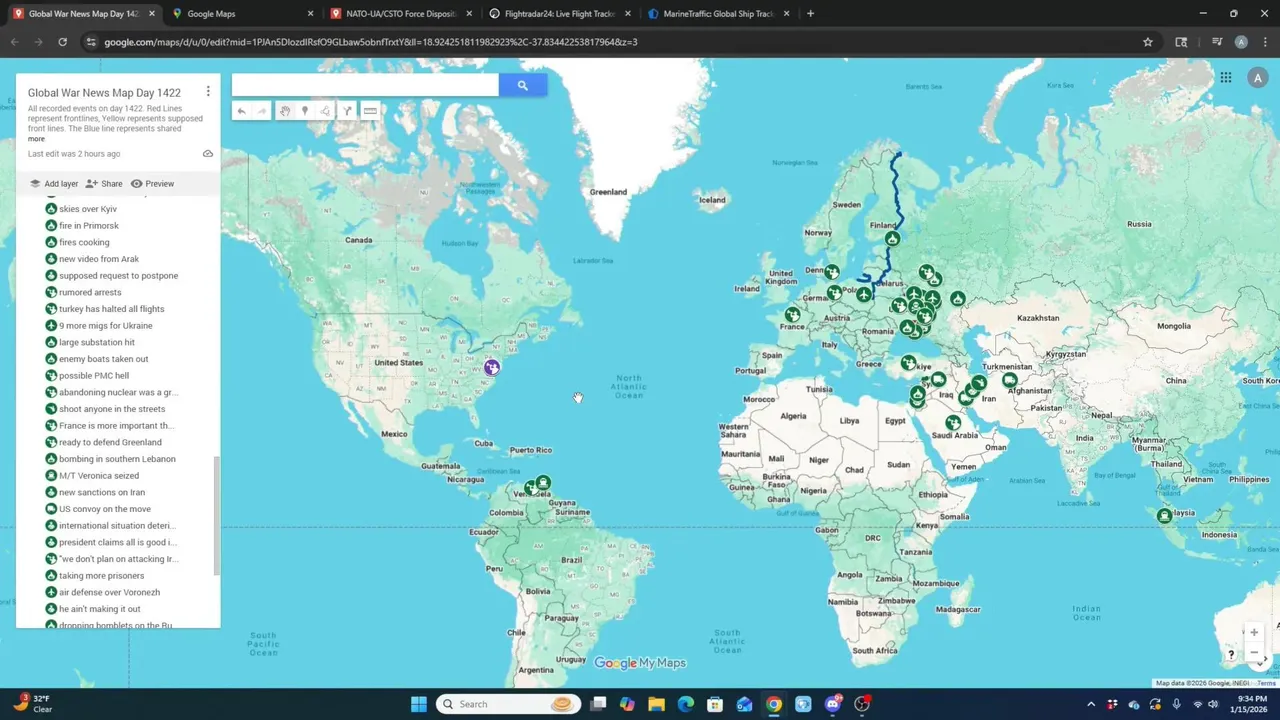Zoom in on the map
Screen dimensions: 1280x720
[1254, 632]
